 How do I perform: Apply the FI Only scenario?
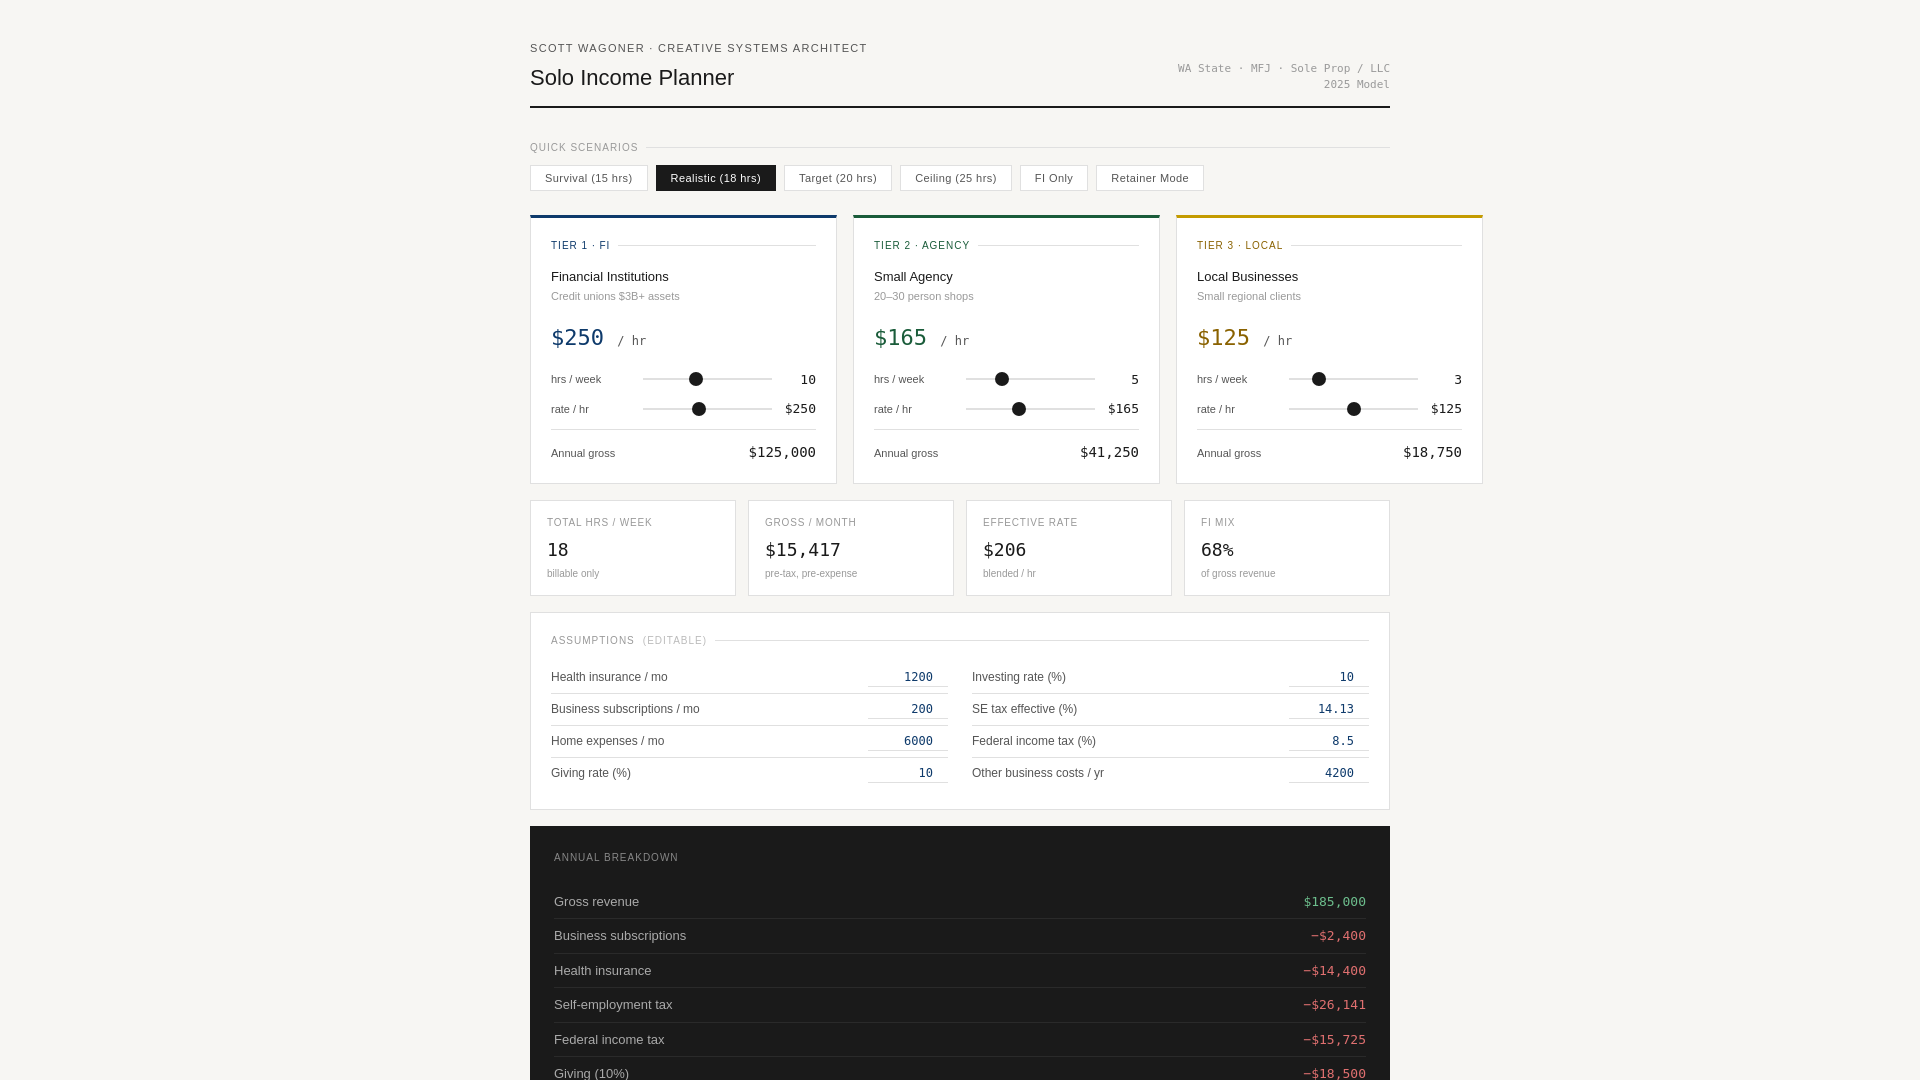pyautogui.click(x=1054, y=178)
